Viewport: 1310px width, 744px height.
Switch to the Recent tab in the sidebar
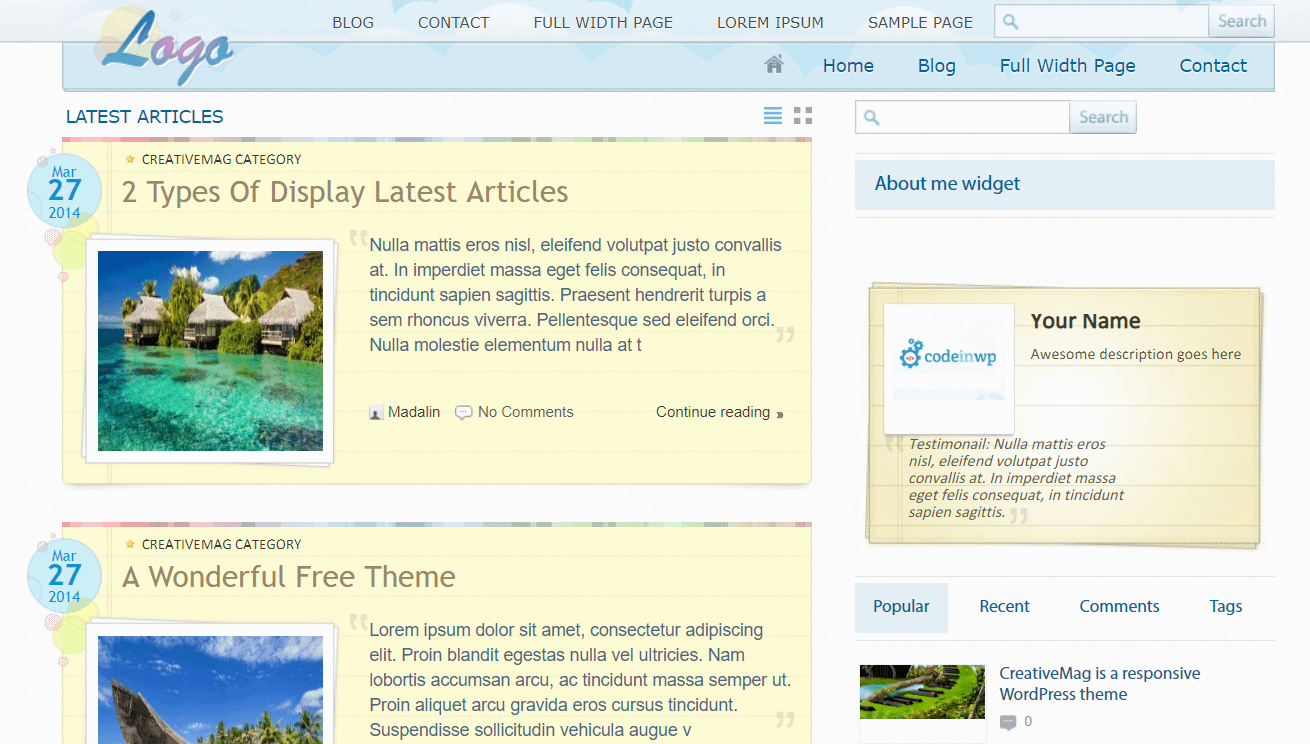tap(1004, 606)
